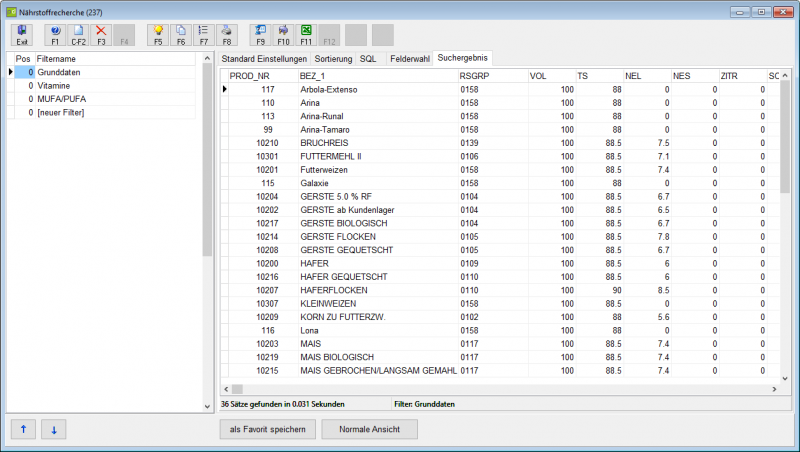Click the filter list scrollbar down arrow
Screen dimensions: 800x452
click(207, 407)
